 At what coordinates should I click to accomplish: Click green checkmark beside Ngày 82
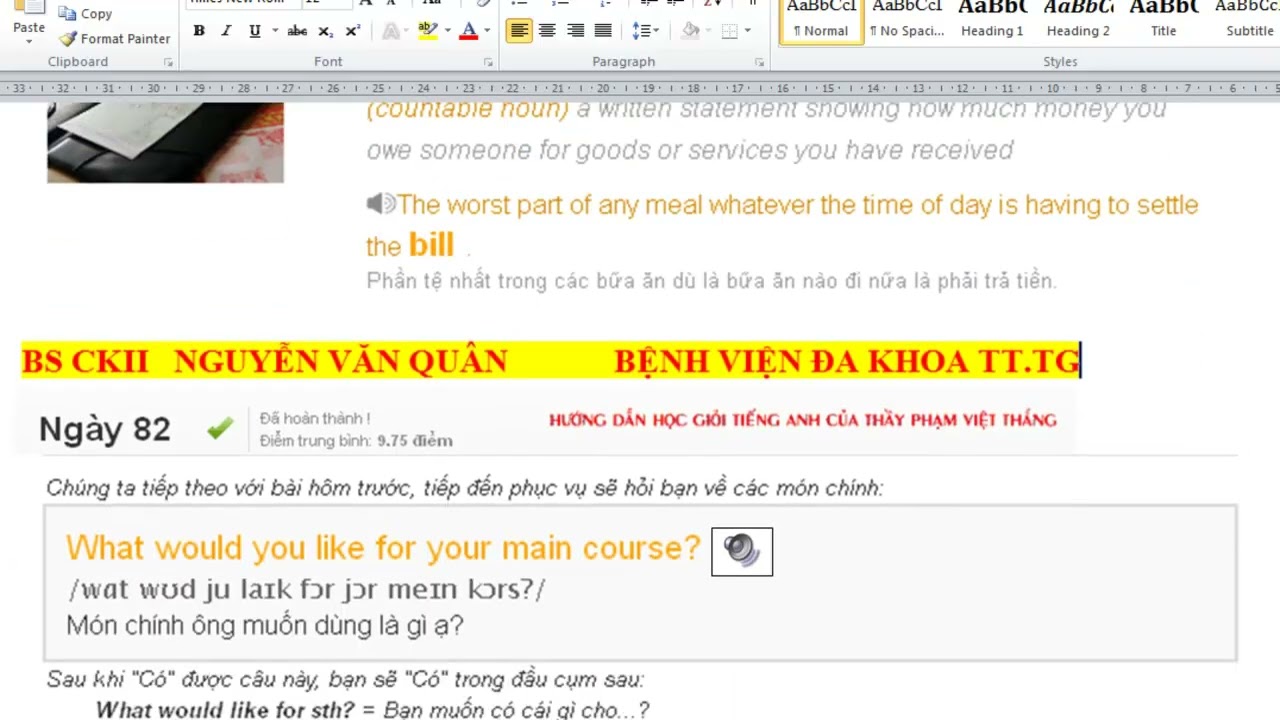tap(220, 429)
